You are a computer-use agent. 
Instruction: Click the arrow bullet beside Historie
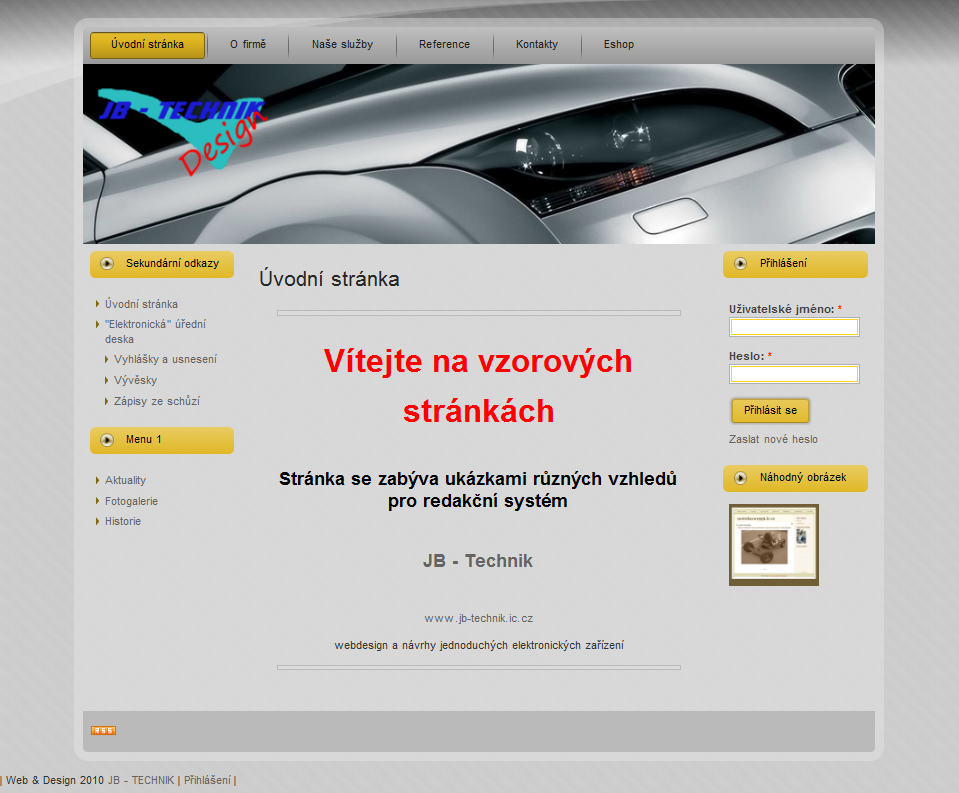tap(97, 522)
